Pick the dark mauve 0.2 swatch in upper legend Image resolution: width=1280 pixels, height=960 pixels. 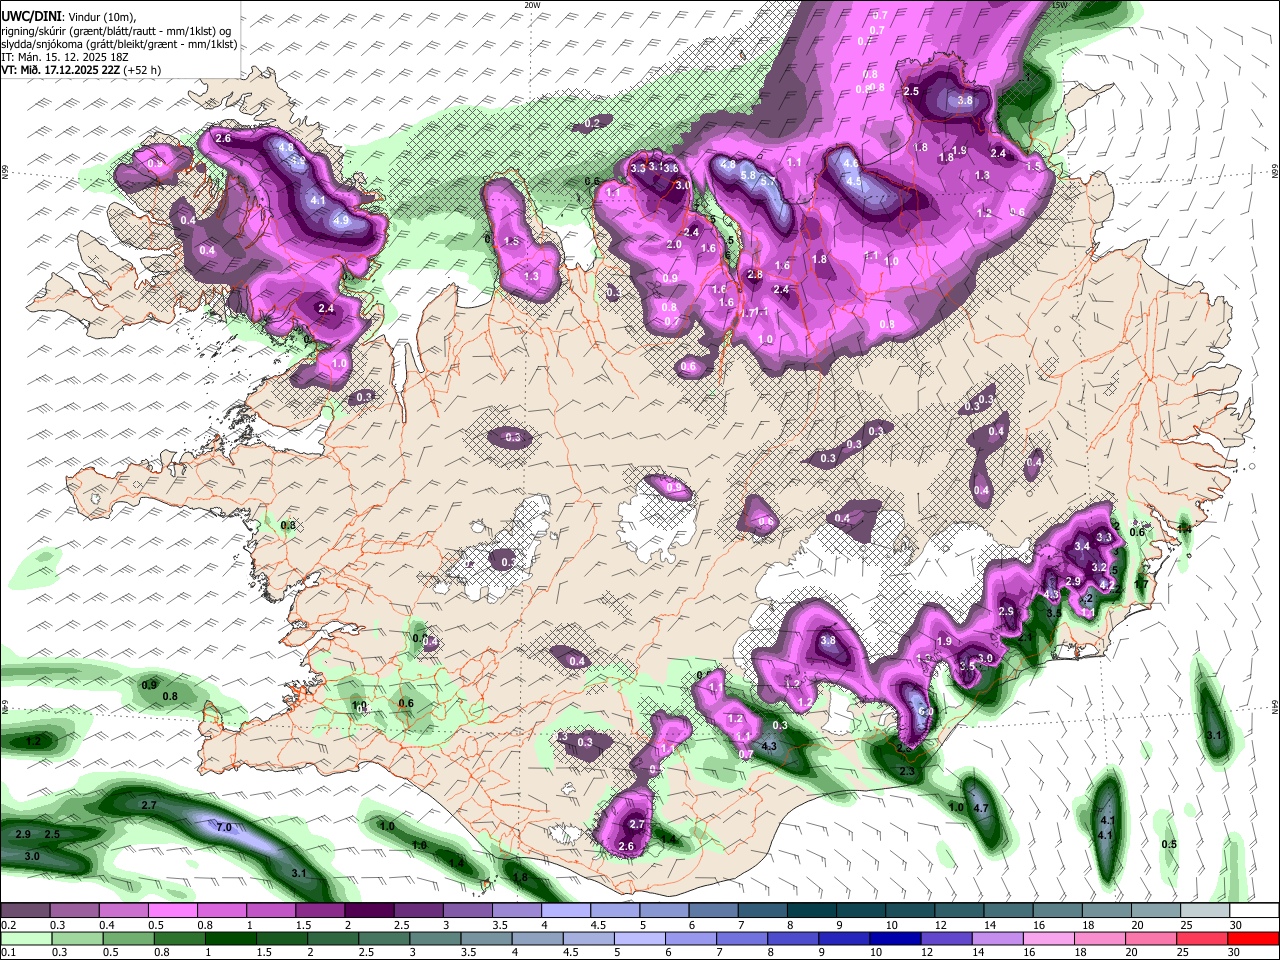(x=25, y=911)
